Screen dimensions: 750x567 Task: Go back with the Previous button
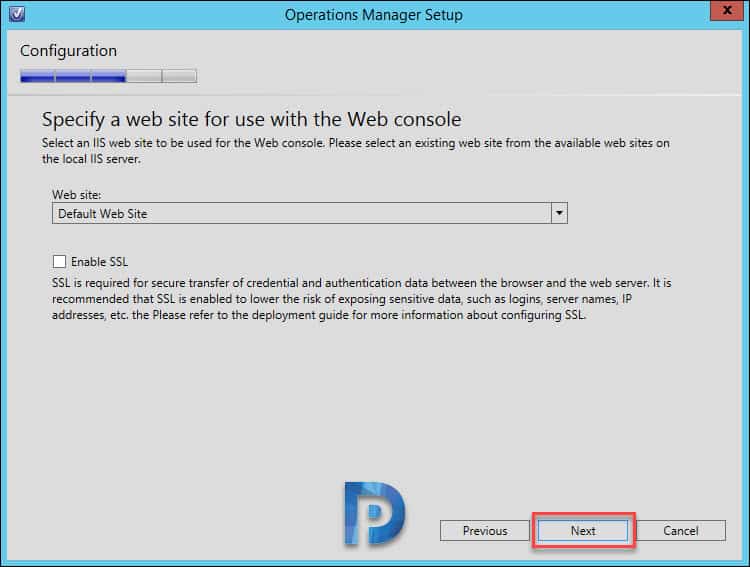coord(485,531)
